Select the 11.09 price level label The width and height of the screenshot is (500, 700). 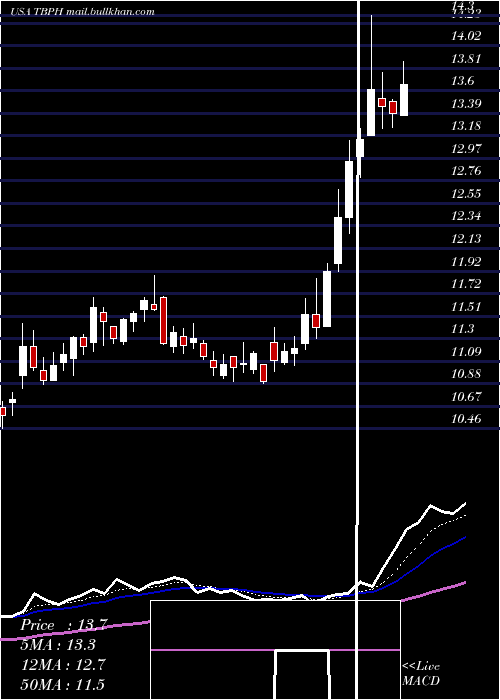(x=466, y=352)
